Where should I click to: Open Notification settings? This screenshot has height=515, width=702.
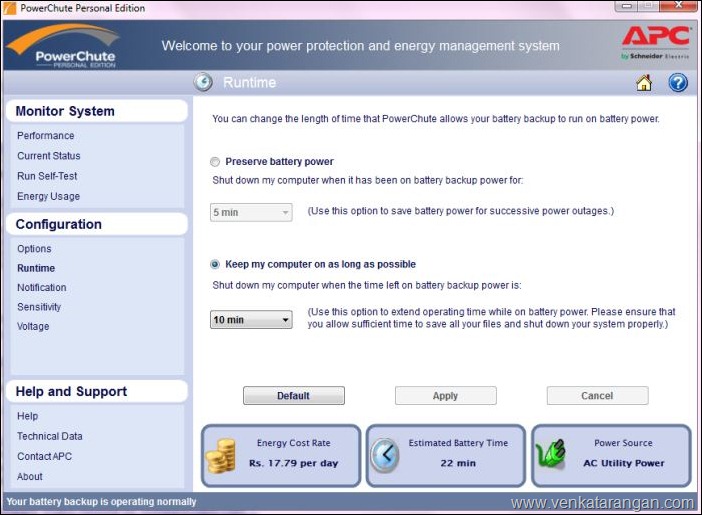(42, 288)
